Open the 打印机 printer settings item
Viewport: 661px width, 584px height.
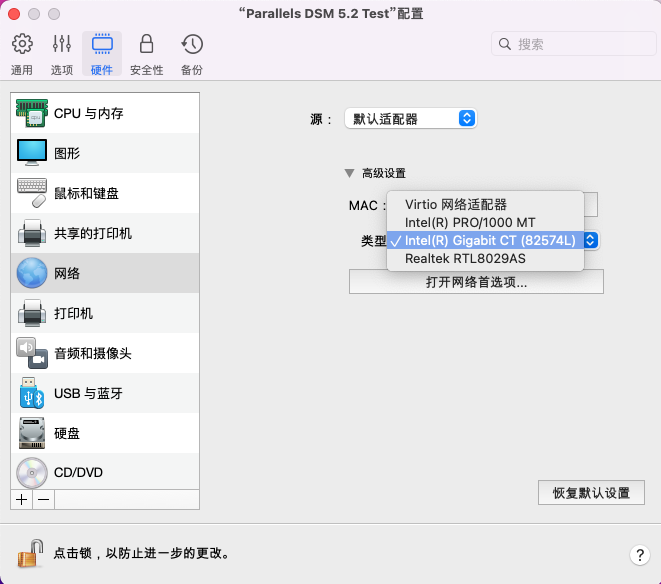[105, 313]
